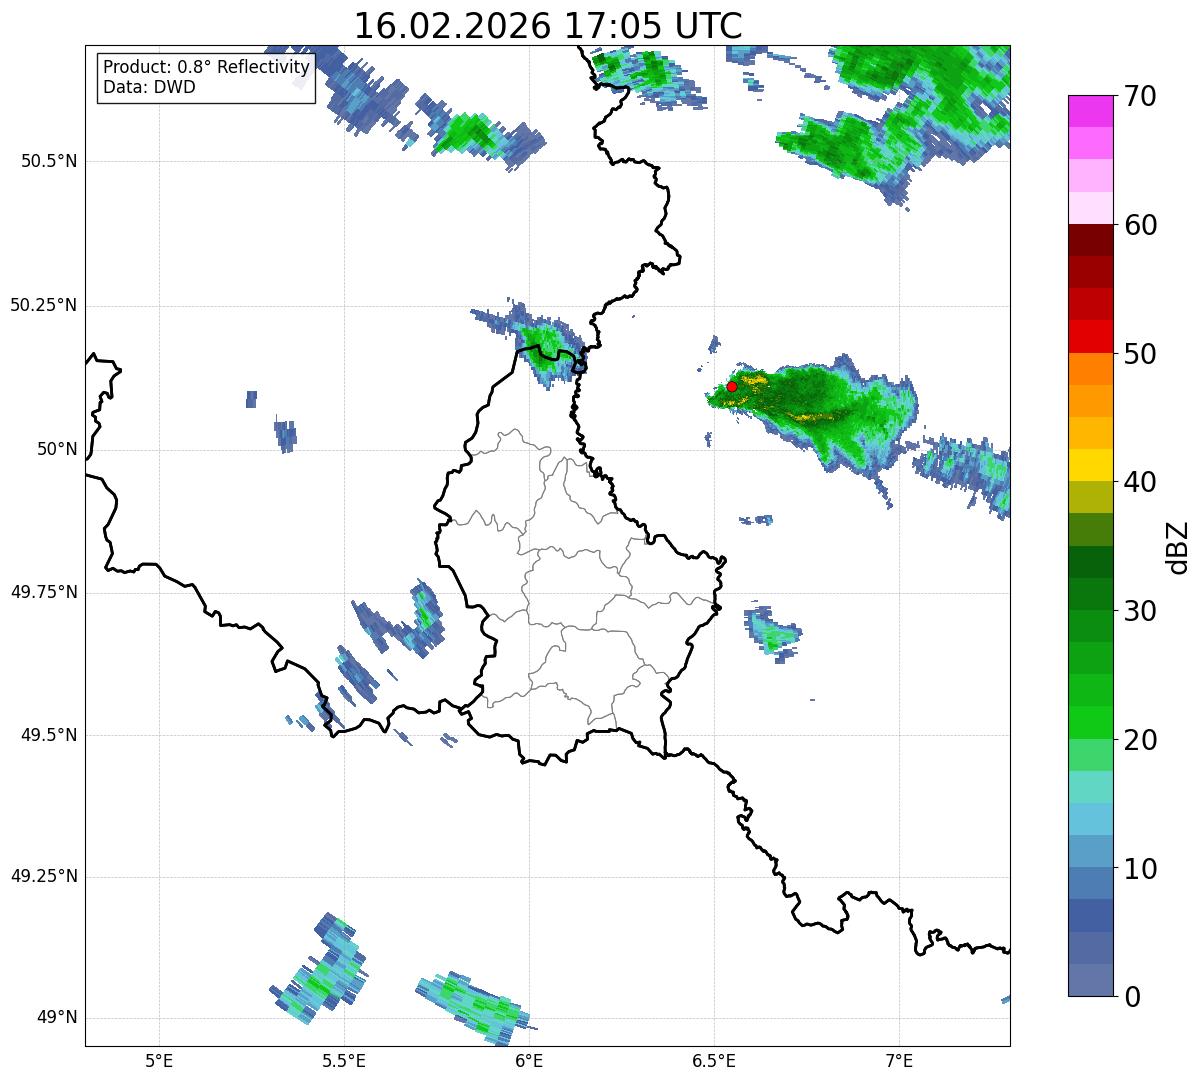Click the dBZ colorbar label
Screen dimensions: 1202x1081
1178,547
